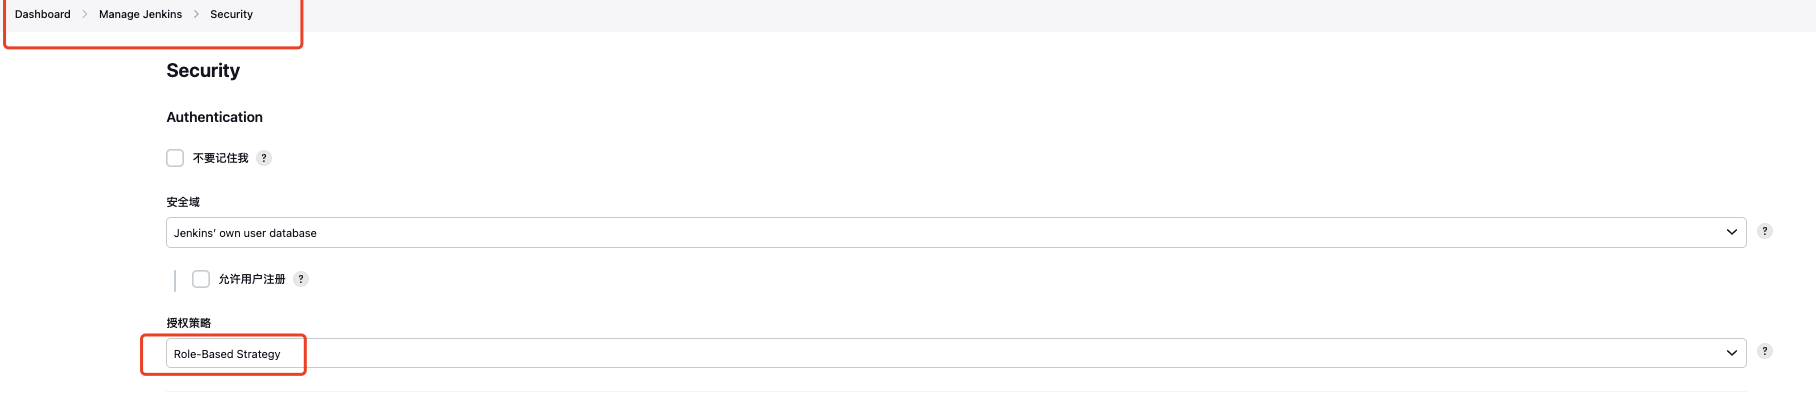The height and width of the screenshot is (410, 1816).
Task: Go to Dashboard breadcrumb
Action: 43,14
